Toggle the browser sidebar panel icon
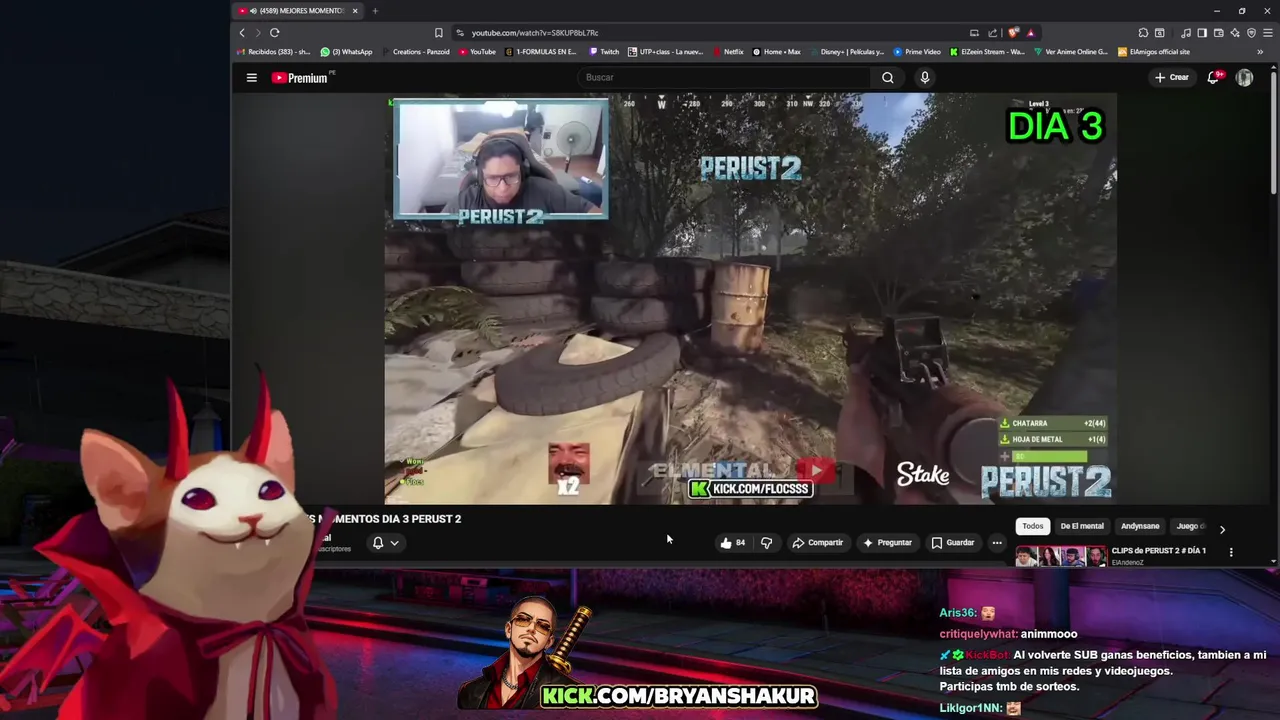 [1202, 33]
